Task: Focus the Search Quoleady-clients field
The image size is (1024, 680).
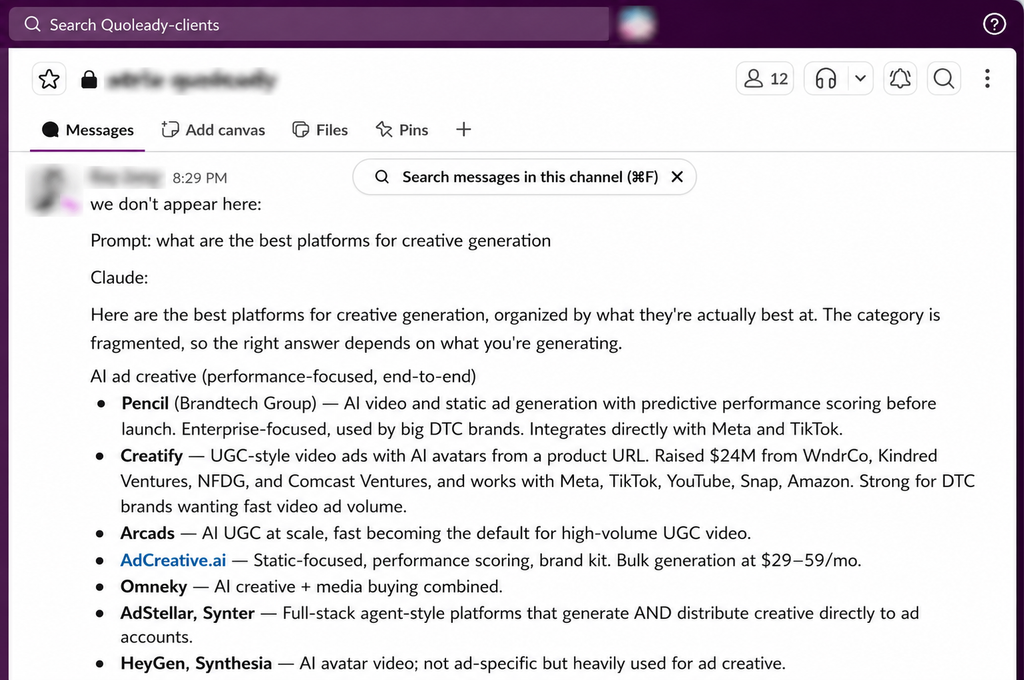Action: (x=309, y=24)
